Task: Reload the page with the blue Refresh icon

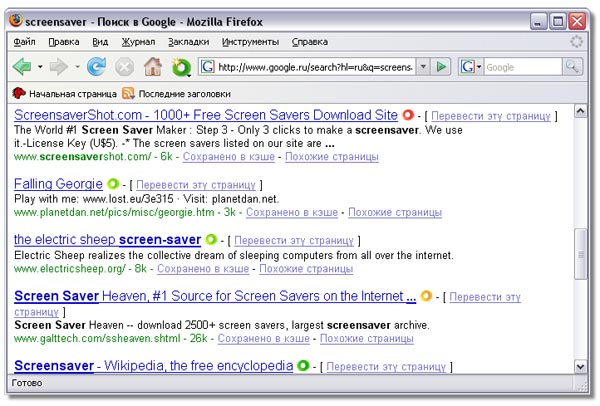Action: pos(96,67)
